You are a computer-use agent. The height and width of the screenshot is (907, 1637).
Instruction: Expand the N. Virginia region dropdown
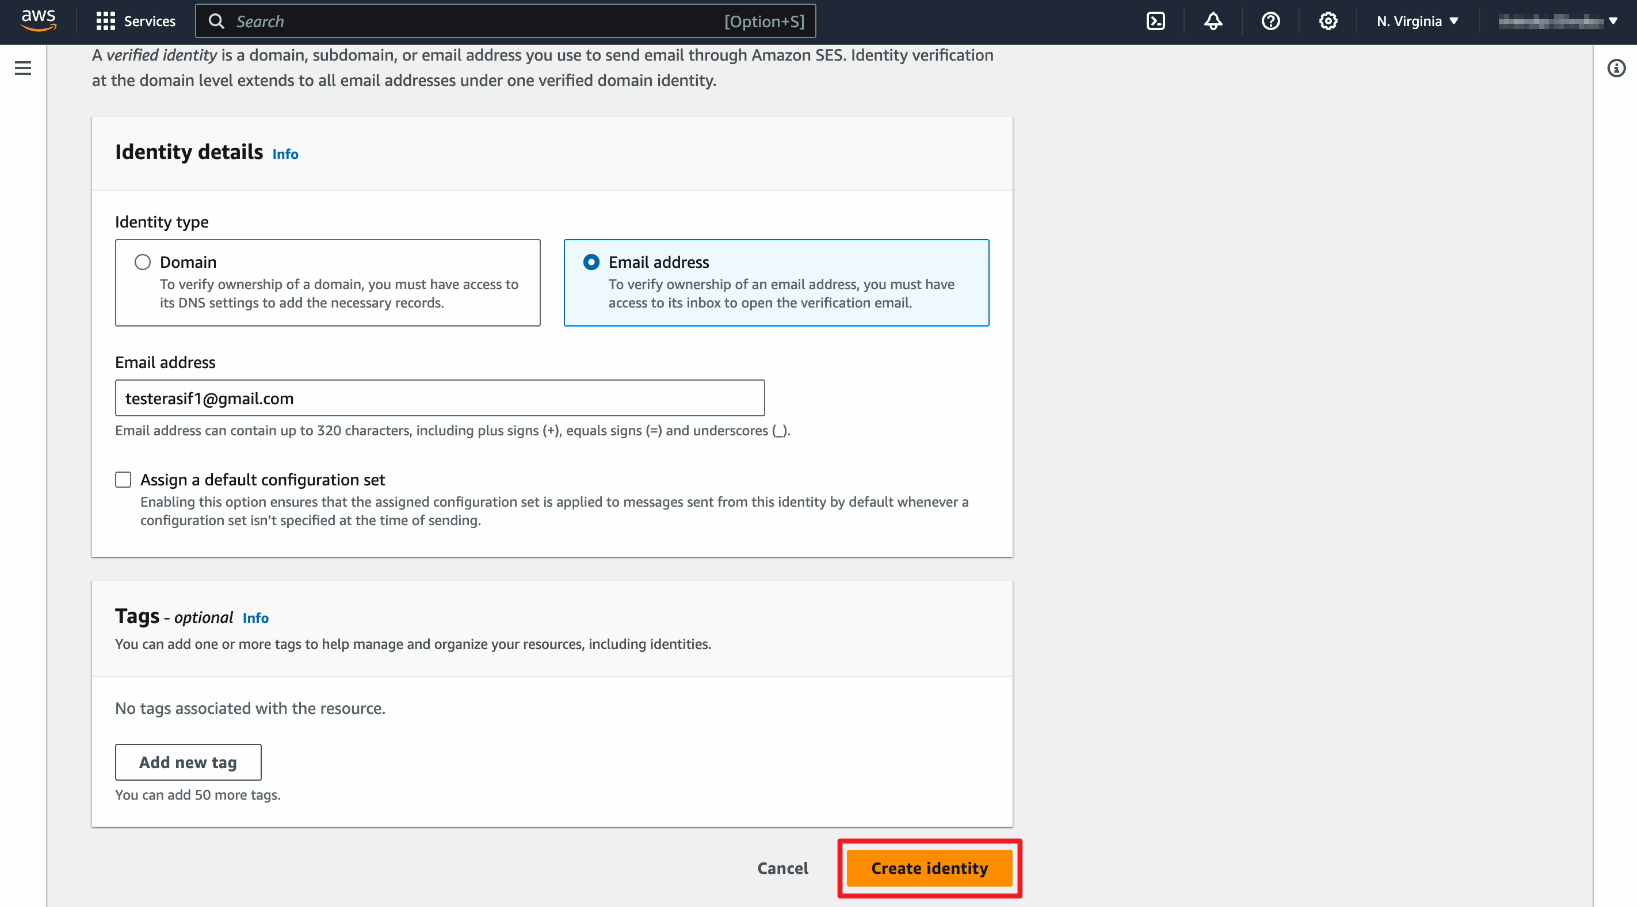click(1417, 21)
